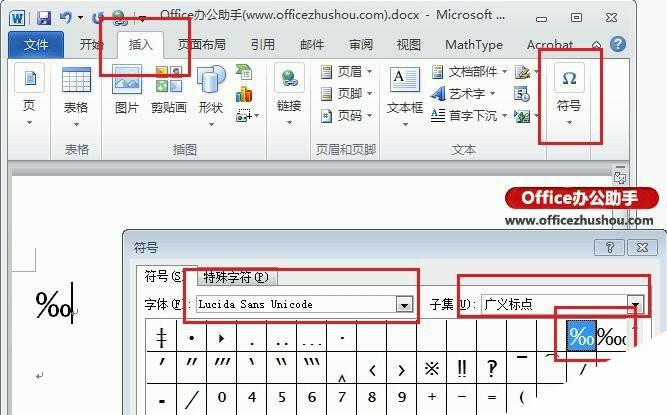The width and height of the screenshot is (667, 415).
Task: Open the 形状 shapes gallery
Action: click(x=211, y=96)
